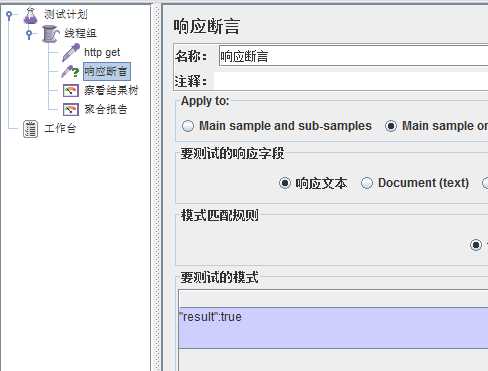Select the http get tree item

(x=102, y=52)
